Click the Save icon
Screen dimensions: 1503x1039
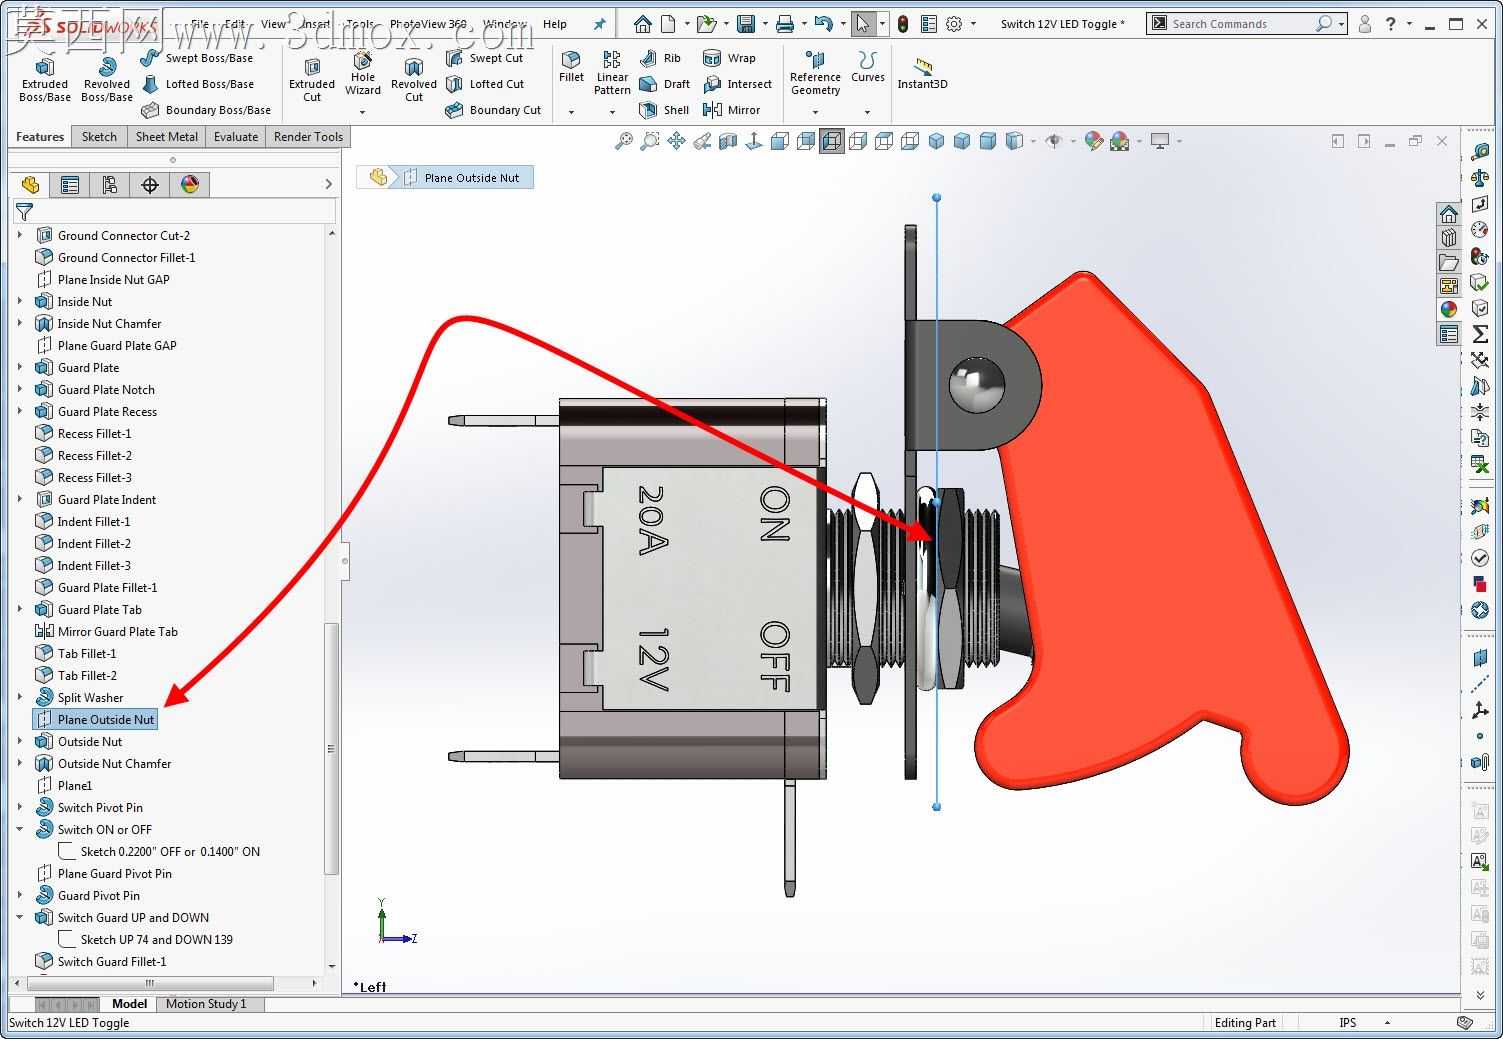[x=746, y=24]
